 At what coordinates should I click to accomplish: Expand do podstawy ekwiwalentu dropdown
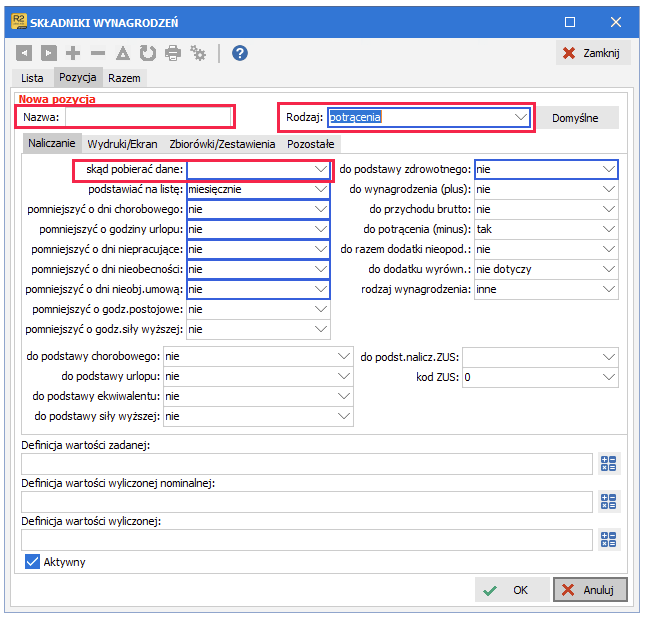(x=343, y=396)
